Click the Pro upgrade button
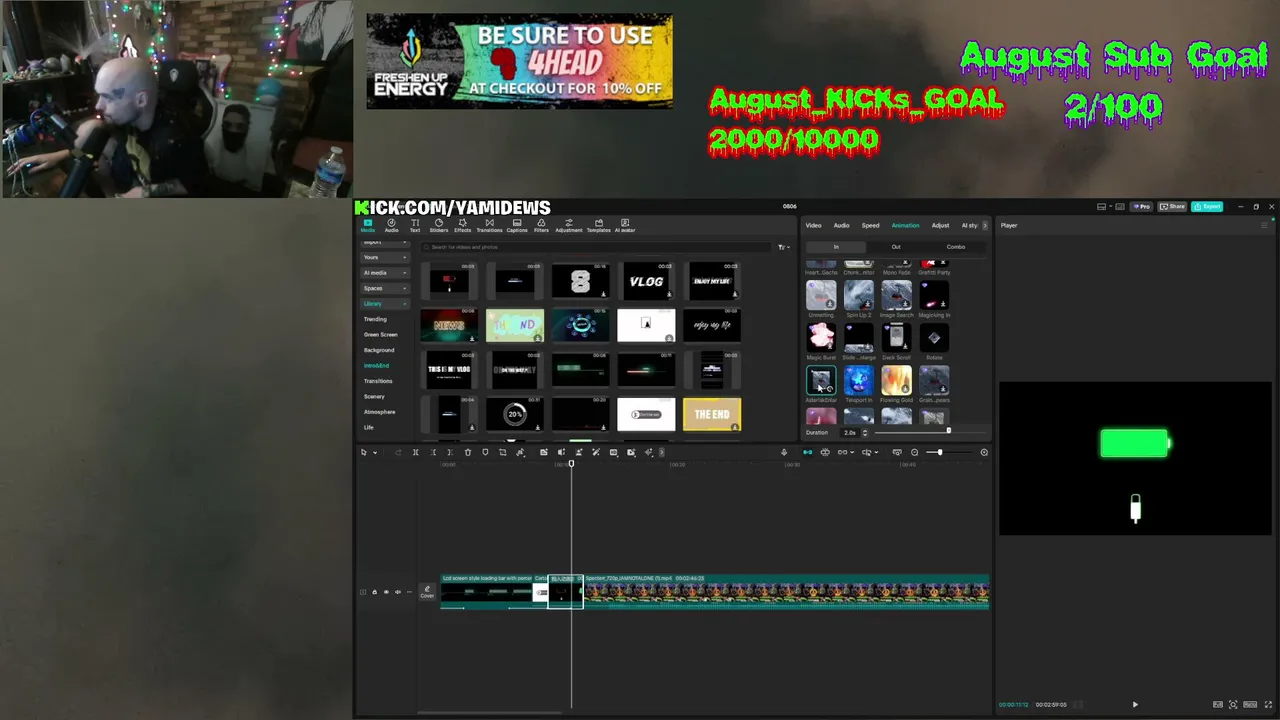This screenshot has height=720, width=1280. coord(1142,207)
